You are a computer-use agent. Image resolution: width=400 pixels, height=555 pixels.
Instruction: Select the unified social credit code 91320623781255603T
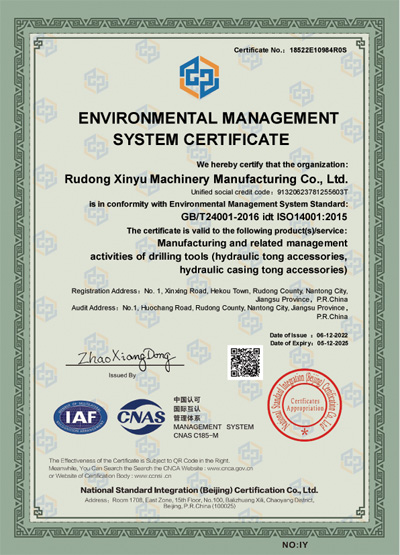pos(312,192)
